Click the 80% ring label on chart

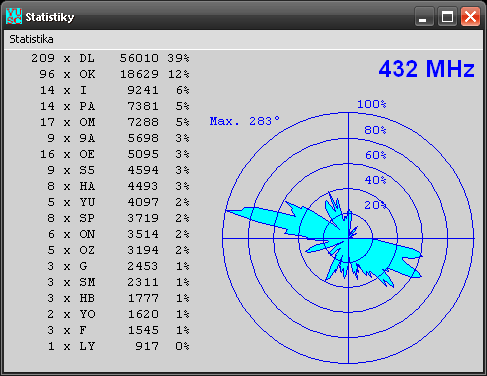[375, 130]
